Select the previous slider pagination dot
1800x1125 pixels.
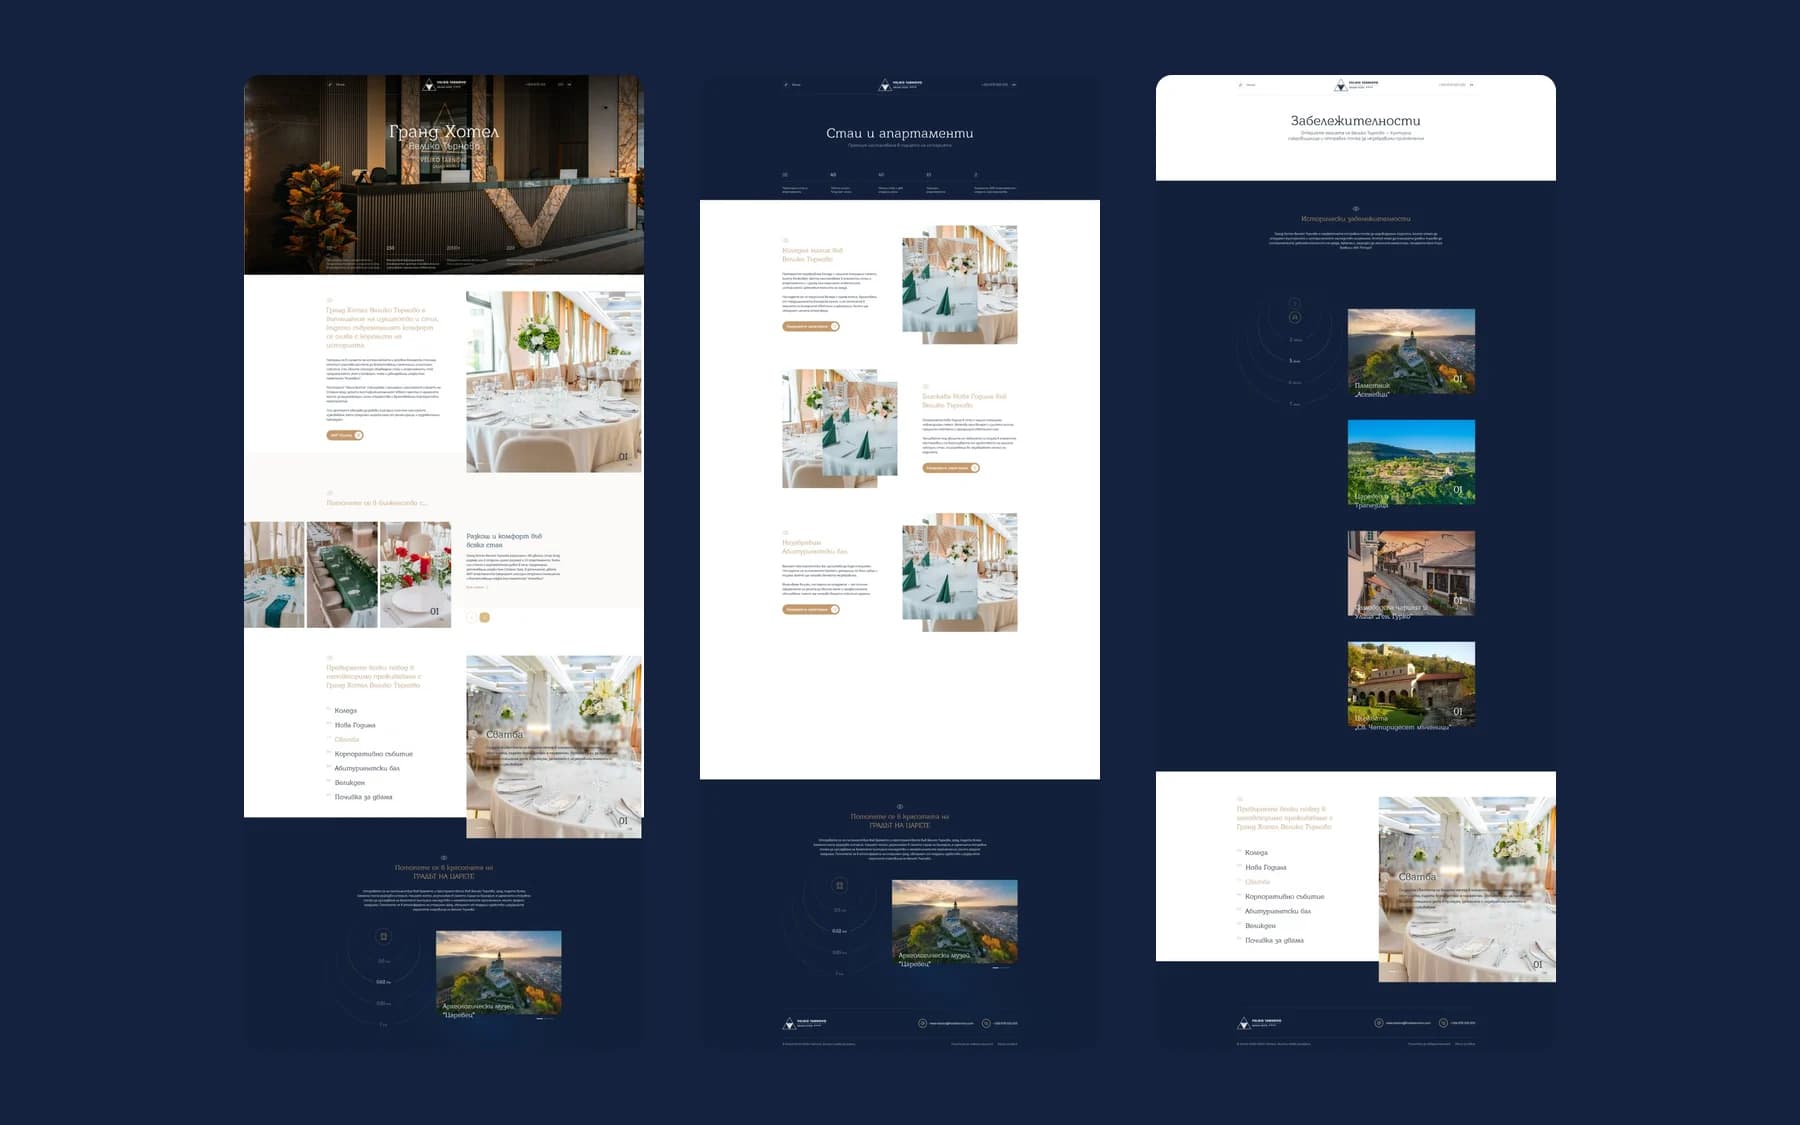tap(472, 618)
